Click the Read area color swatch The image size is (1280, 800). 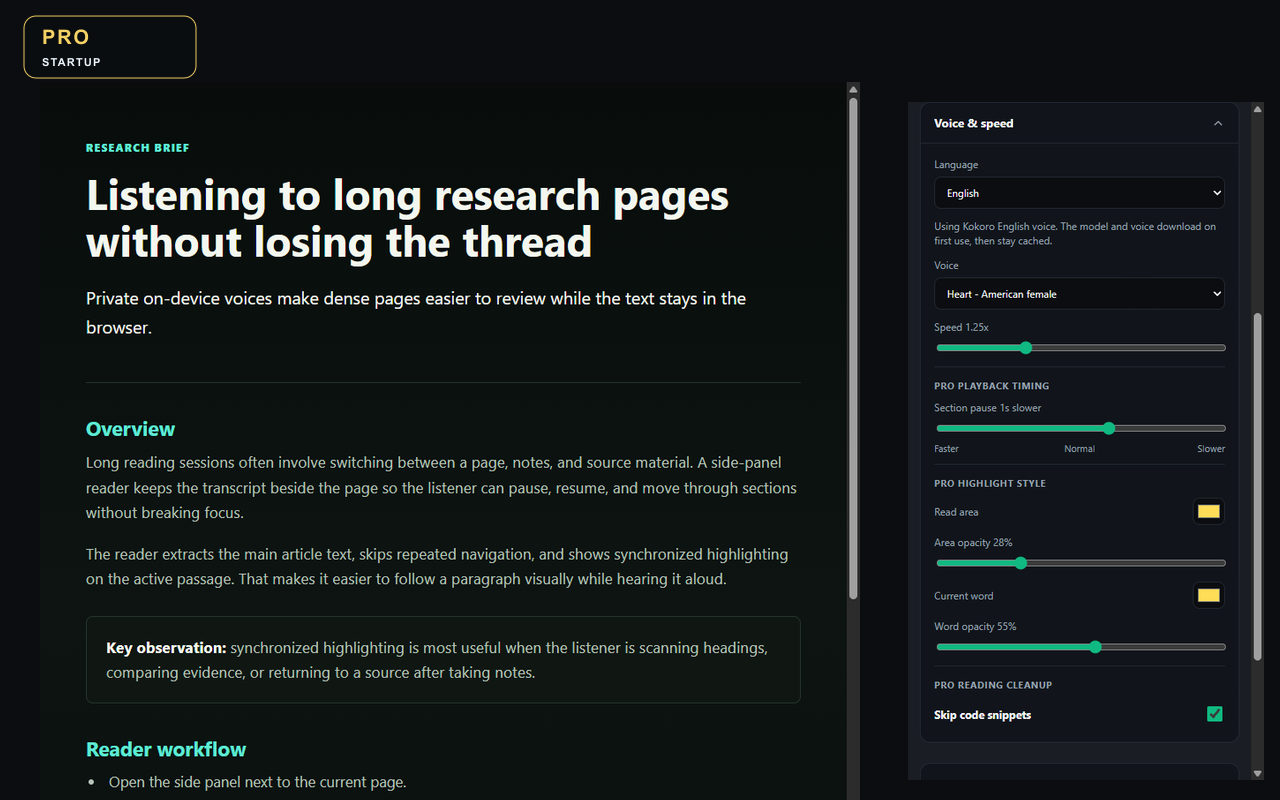1208,512
